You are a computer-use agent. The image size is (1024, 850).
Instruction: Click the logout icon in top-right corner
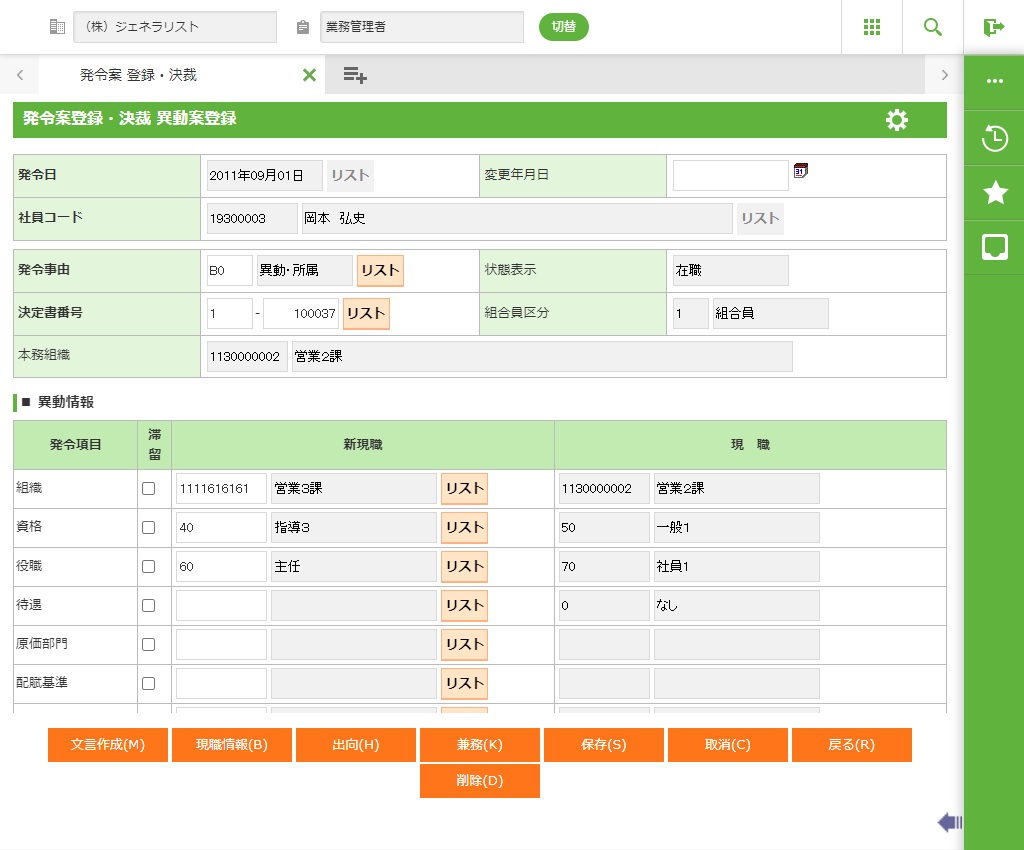(x=993, y=27)
